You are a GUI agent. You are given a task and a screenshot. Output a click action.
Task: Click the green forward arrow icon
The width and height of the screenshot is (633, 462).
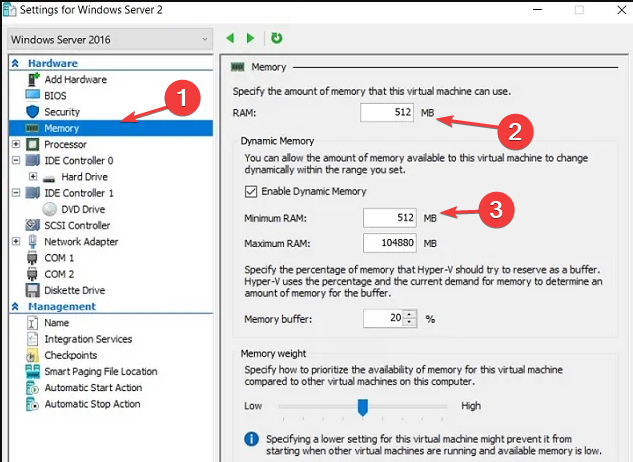(250, 38)
